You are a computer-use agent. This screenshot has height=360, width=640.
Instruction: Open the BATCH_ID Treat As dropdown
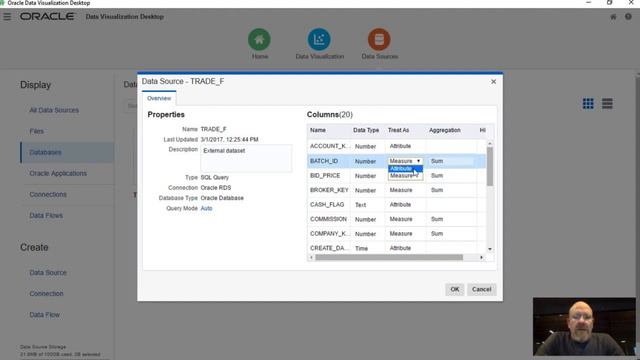click(x=405, y=161)
